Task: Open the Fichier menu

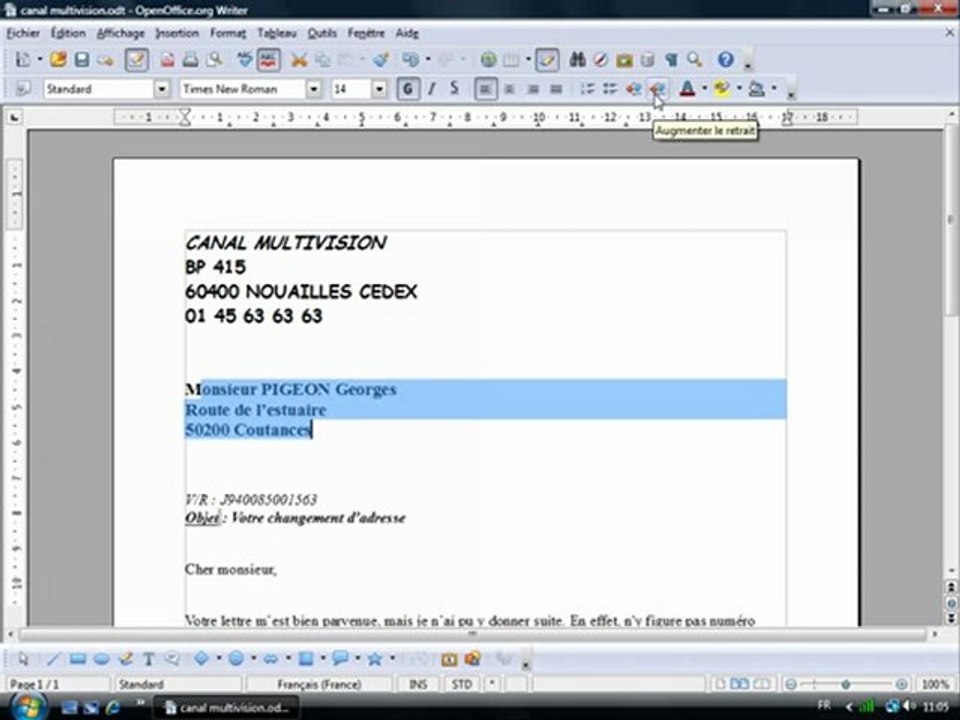Action: click(23, 33)
